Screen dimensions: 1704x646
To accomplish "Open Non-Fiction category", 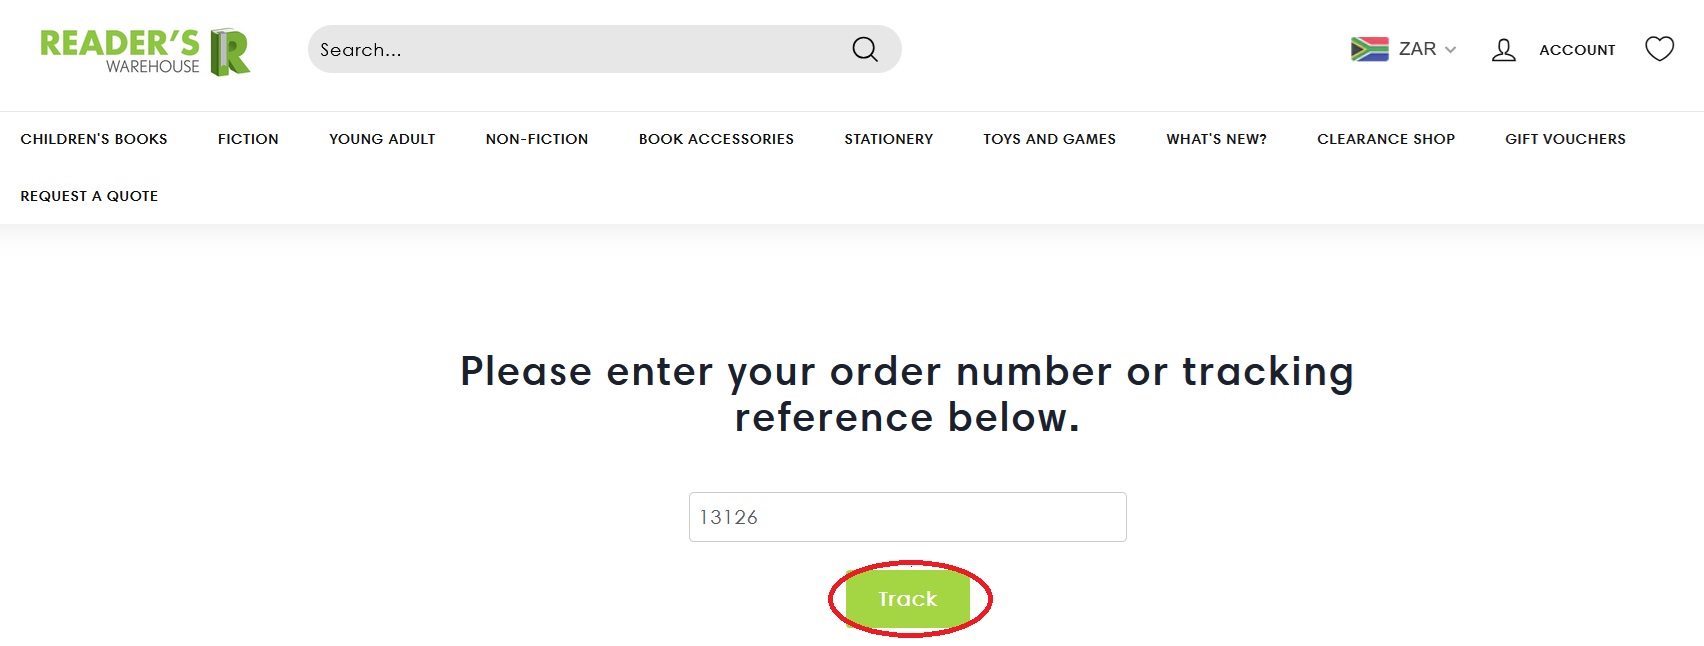I will pyautogui.click(x=537, y=139).
